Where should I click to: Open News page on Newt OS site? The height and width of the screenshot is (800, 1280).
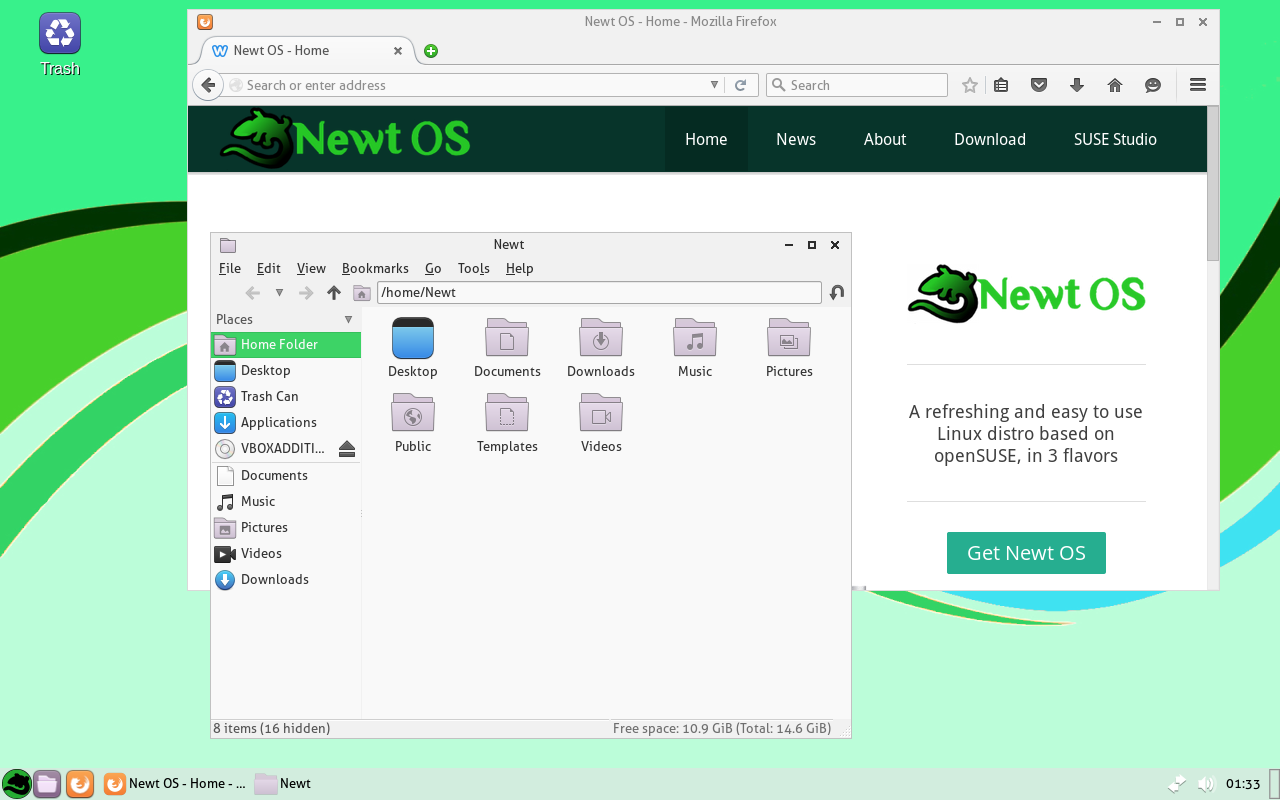click(796, 139)
